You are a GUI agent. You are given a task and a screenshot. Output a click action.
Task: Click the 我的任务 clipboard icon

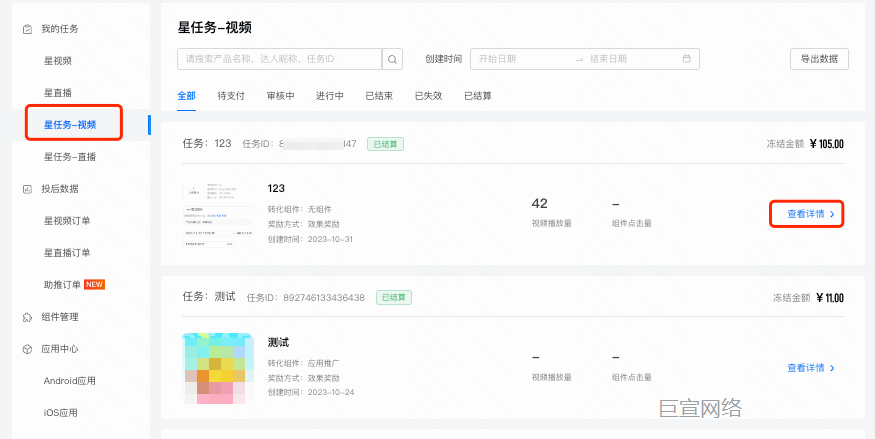tap(27, 29)
